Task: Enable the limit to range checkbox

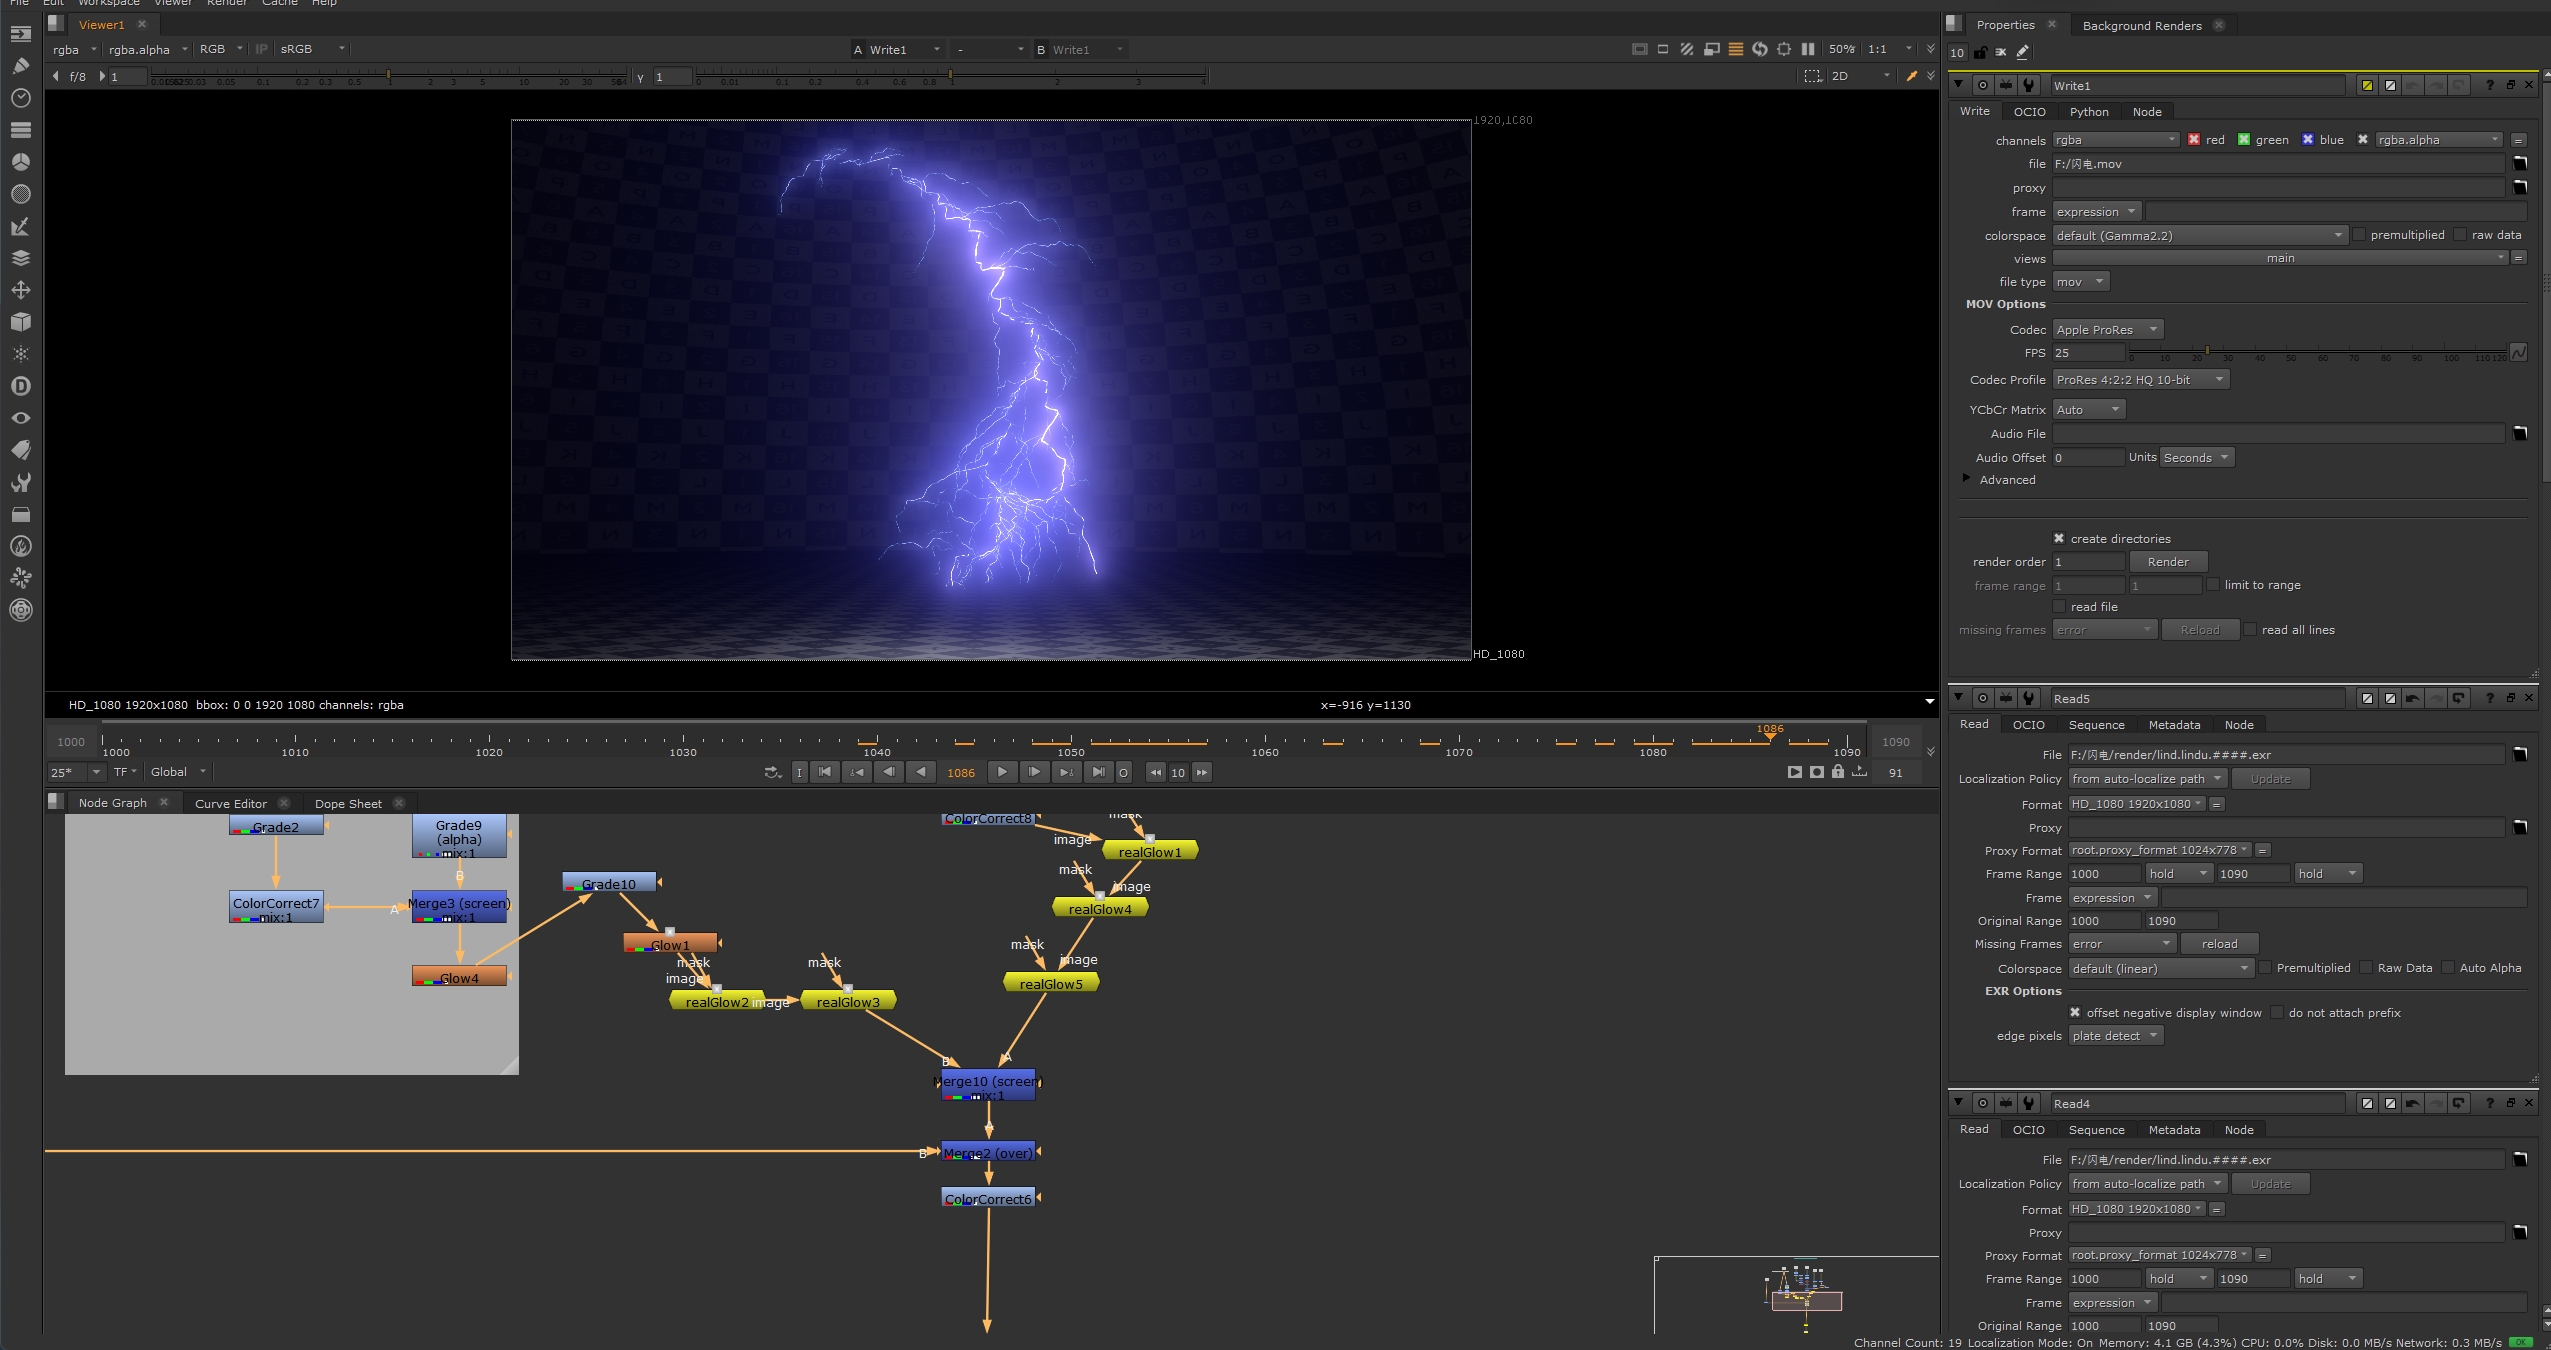Action: click(x=2213, y=585)
